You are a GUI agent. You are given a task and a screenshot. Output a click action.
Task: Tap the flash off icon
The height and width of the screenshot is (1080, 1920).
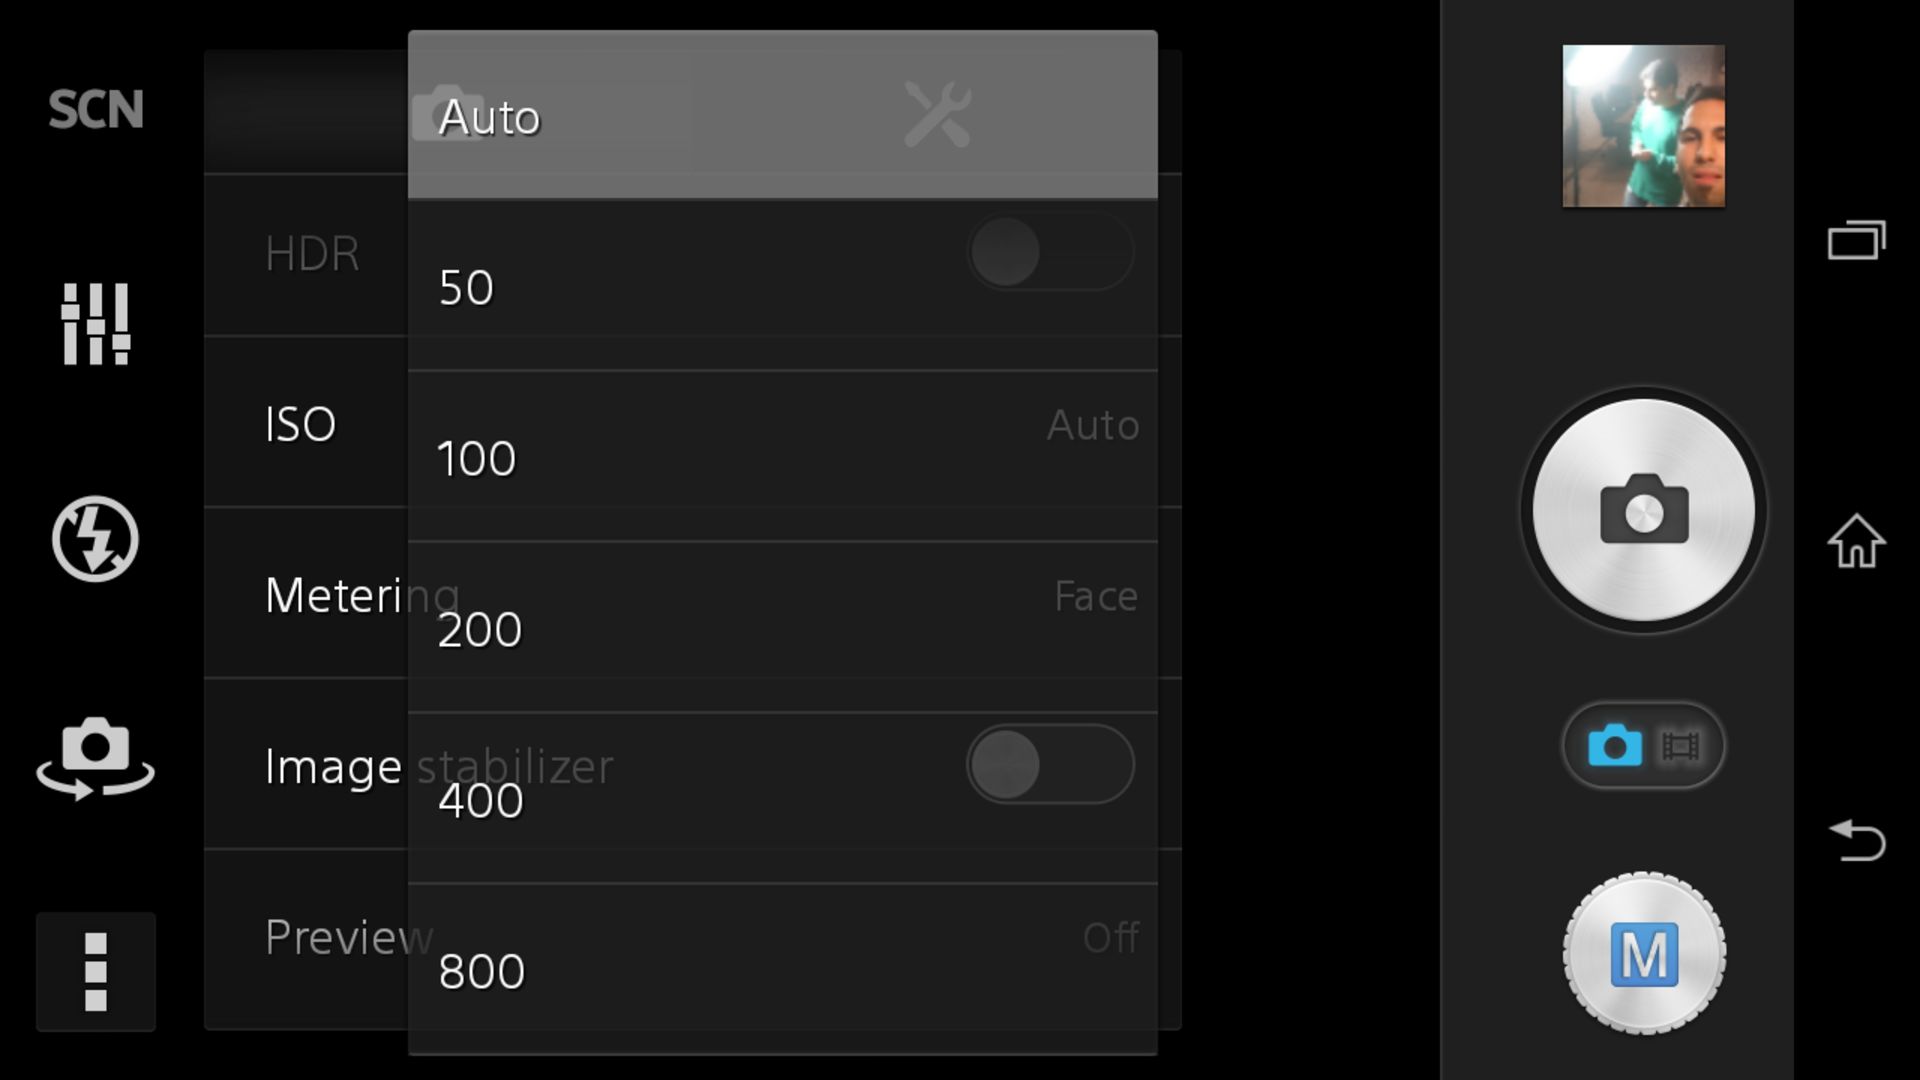(96, 539)
